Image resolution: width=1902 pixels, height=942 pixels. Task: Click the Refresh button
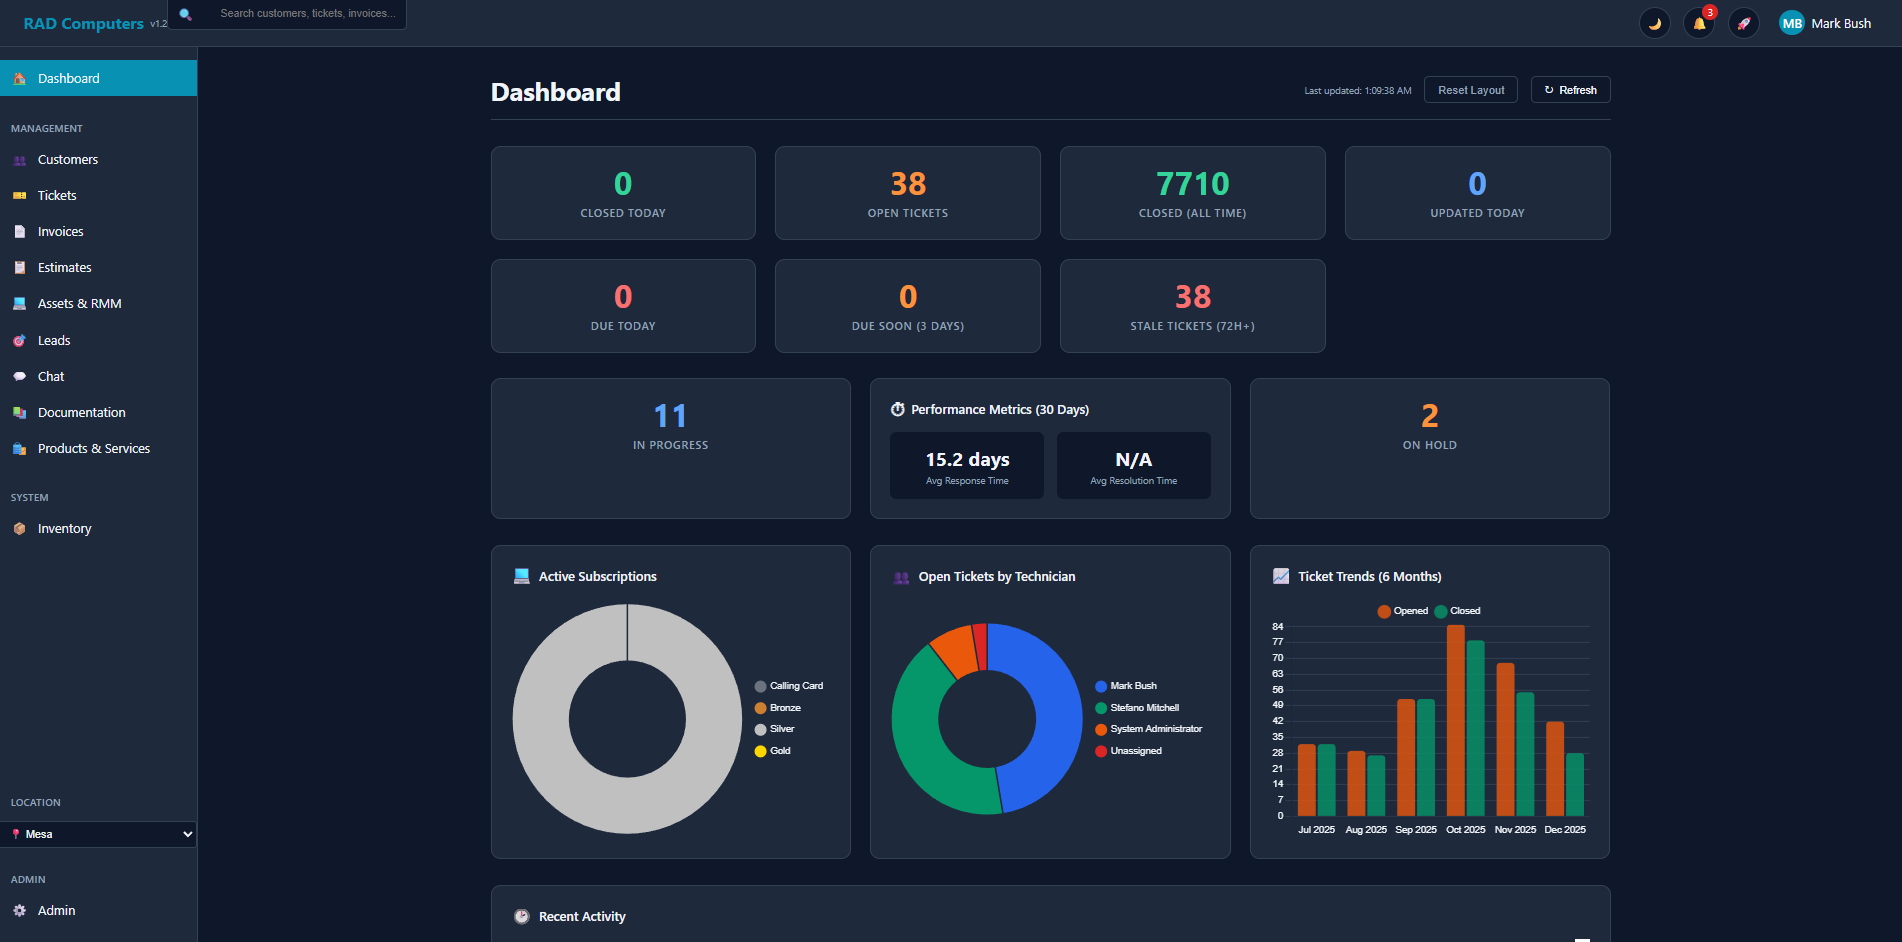click(x=1570, y=90)
